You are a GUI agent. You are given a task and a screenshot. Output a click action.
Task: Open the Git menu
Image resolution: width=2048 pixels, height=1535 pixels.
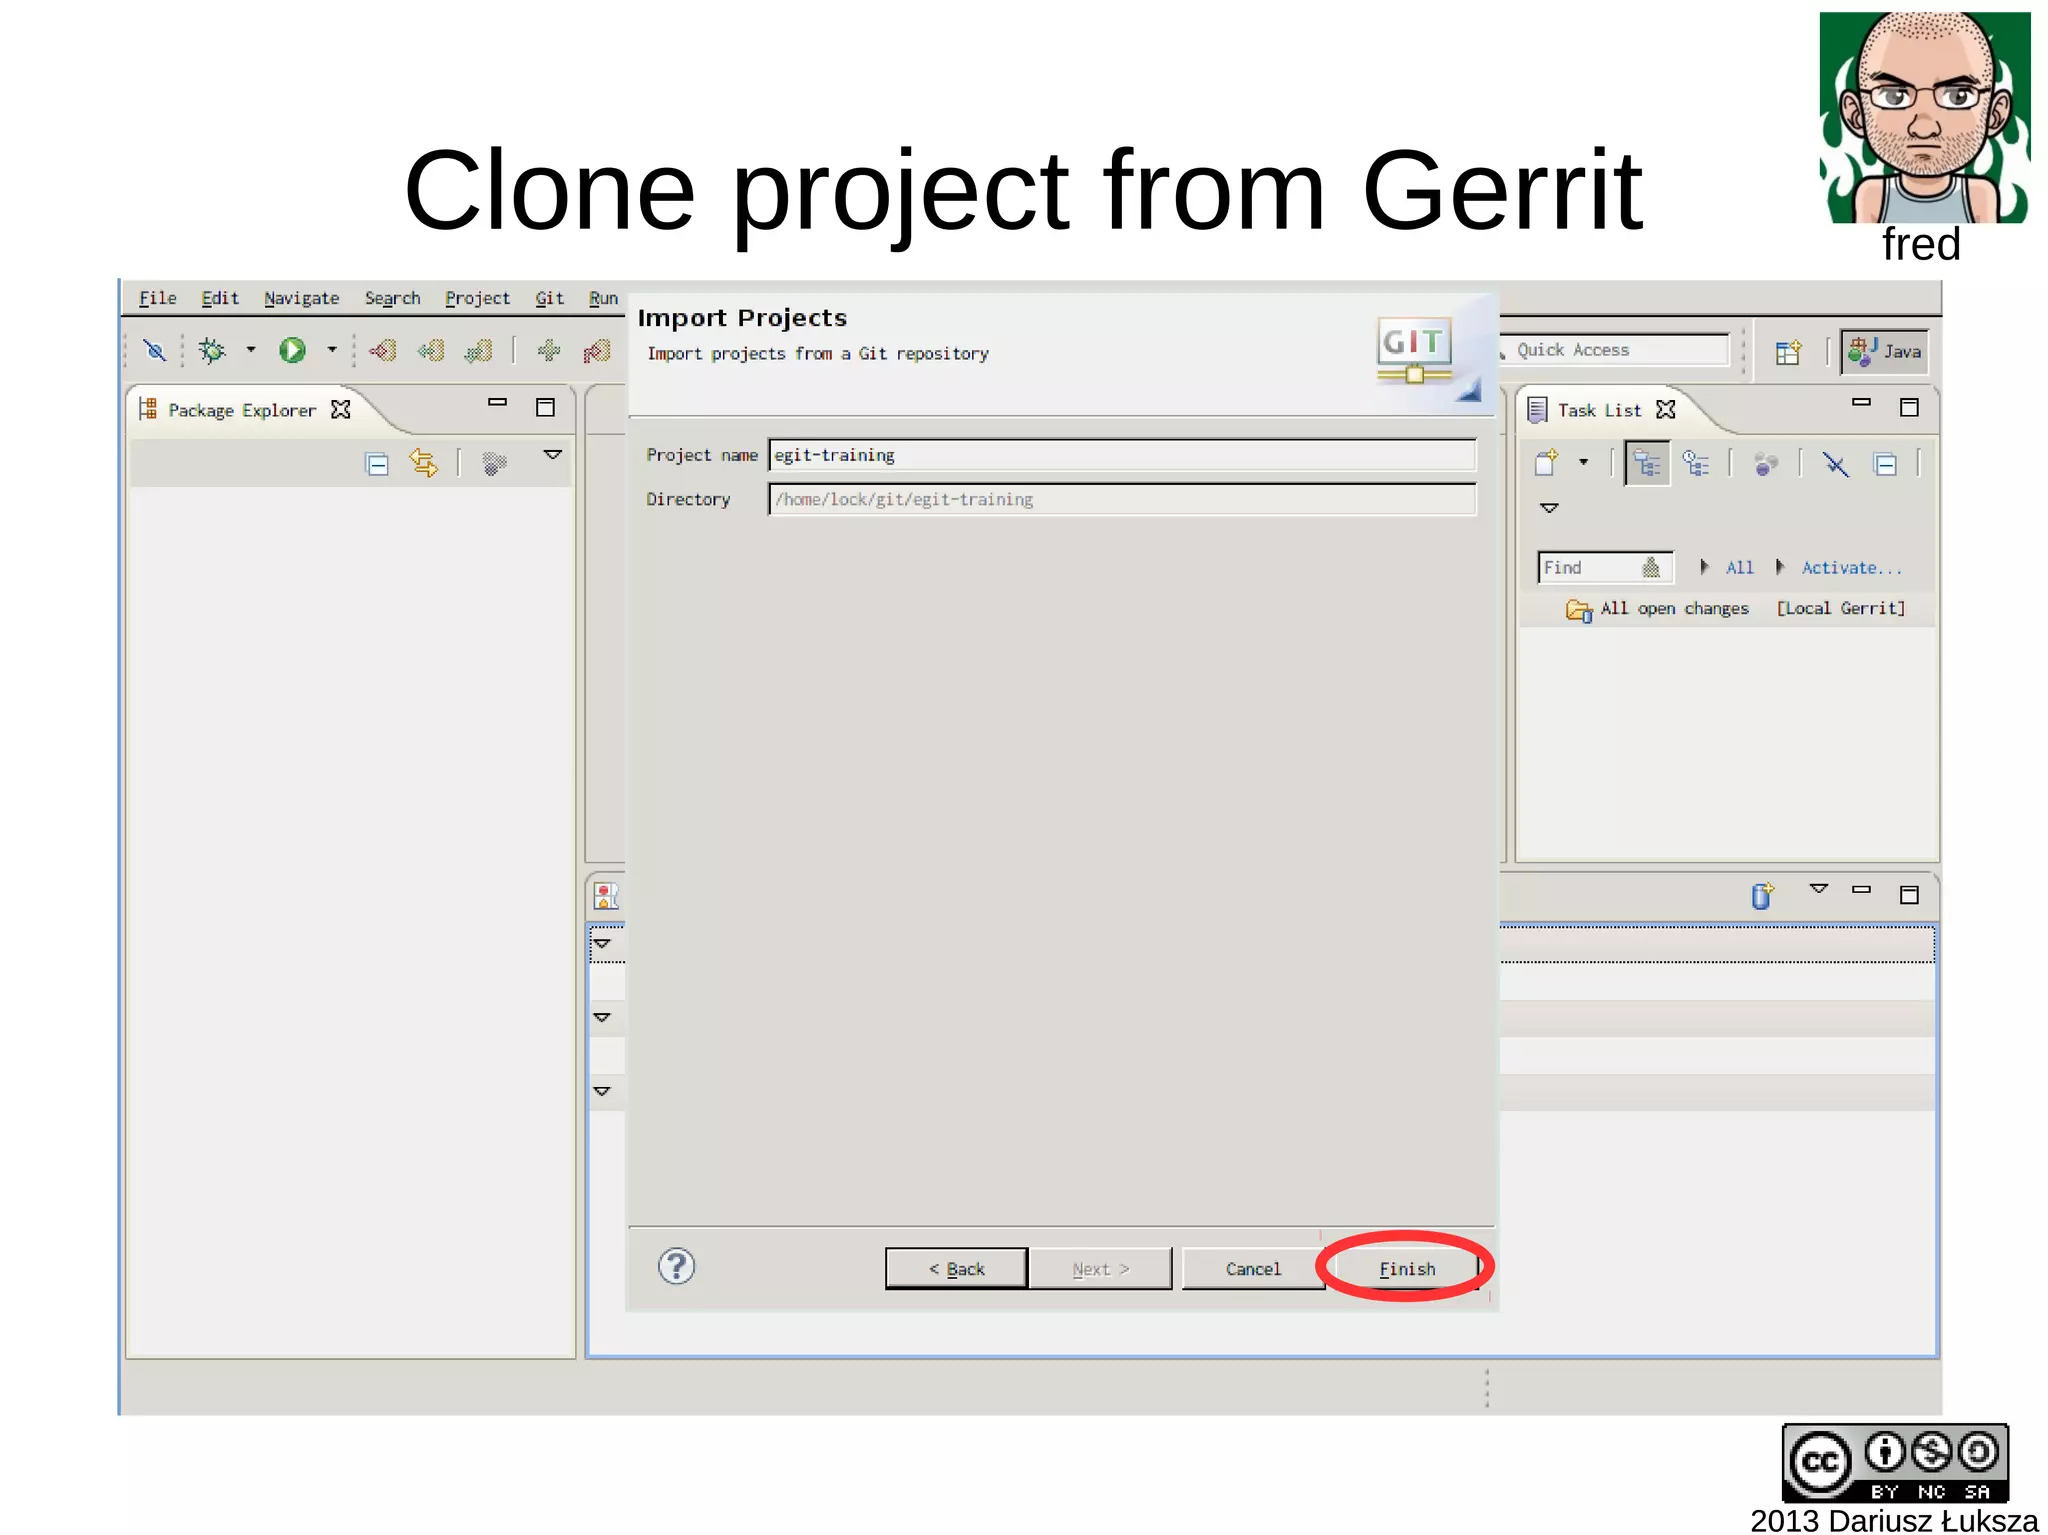[549, 298]
